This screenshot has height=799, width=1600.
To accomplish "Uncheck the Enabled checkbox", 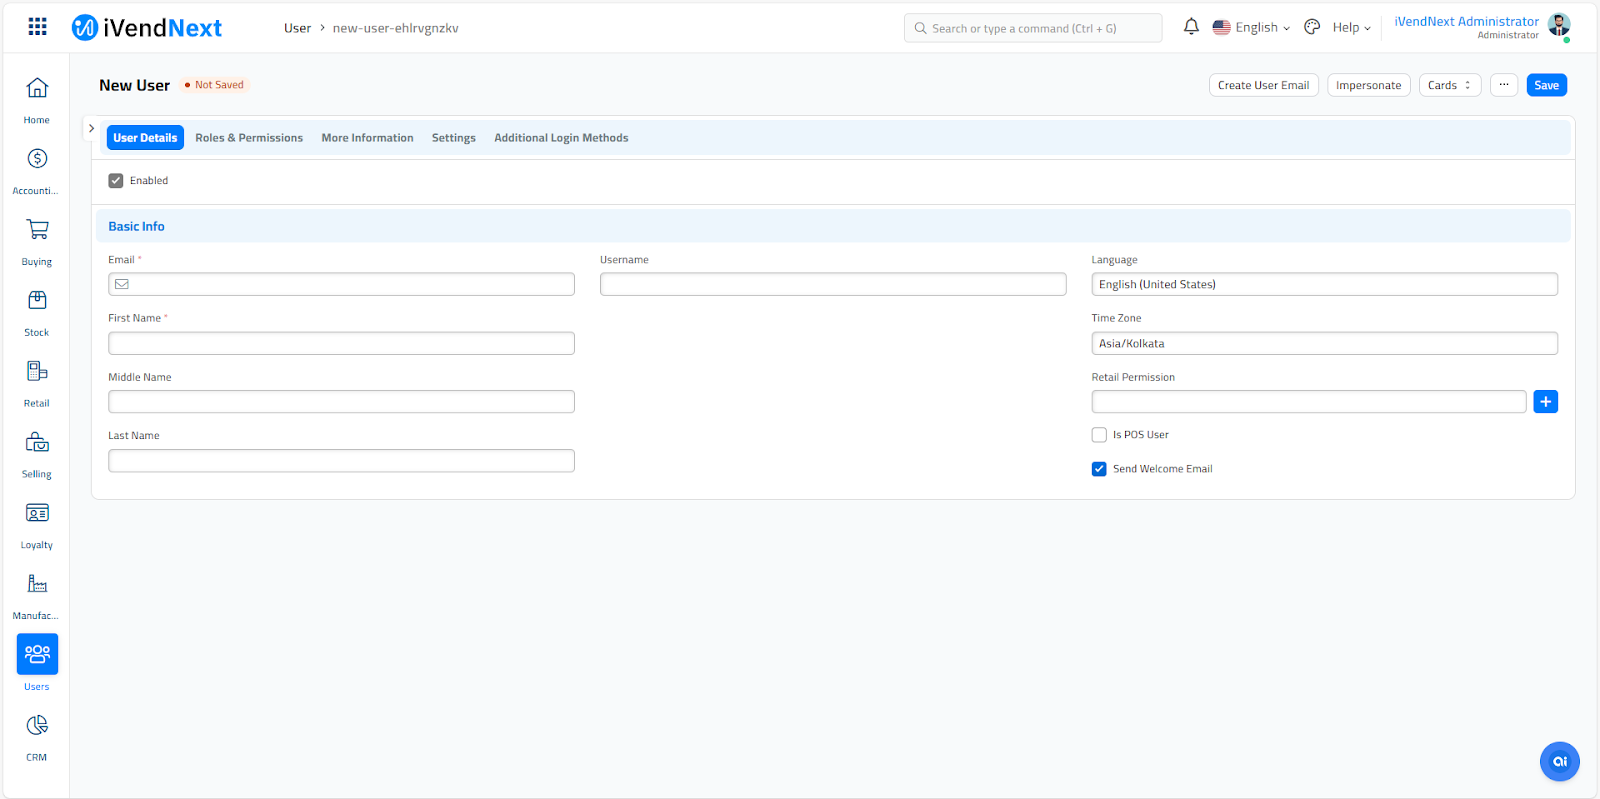I will click(116, 181).
